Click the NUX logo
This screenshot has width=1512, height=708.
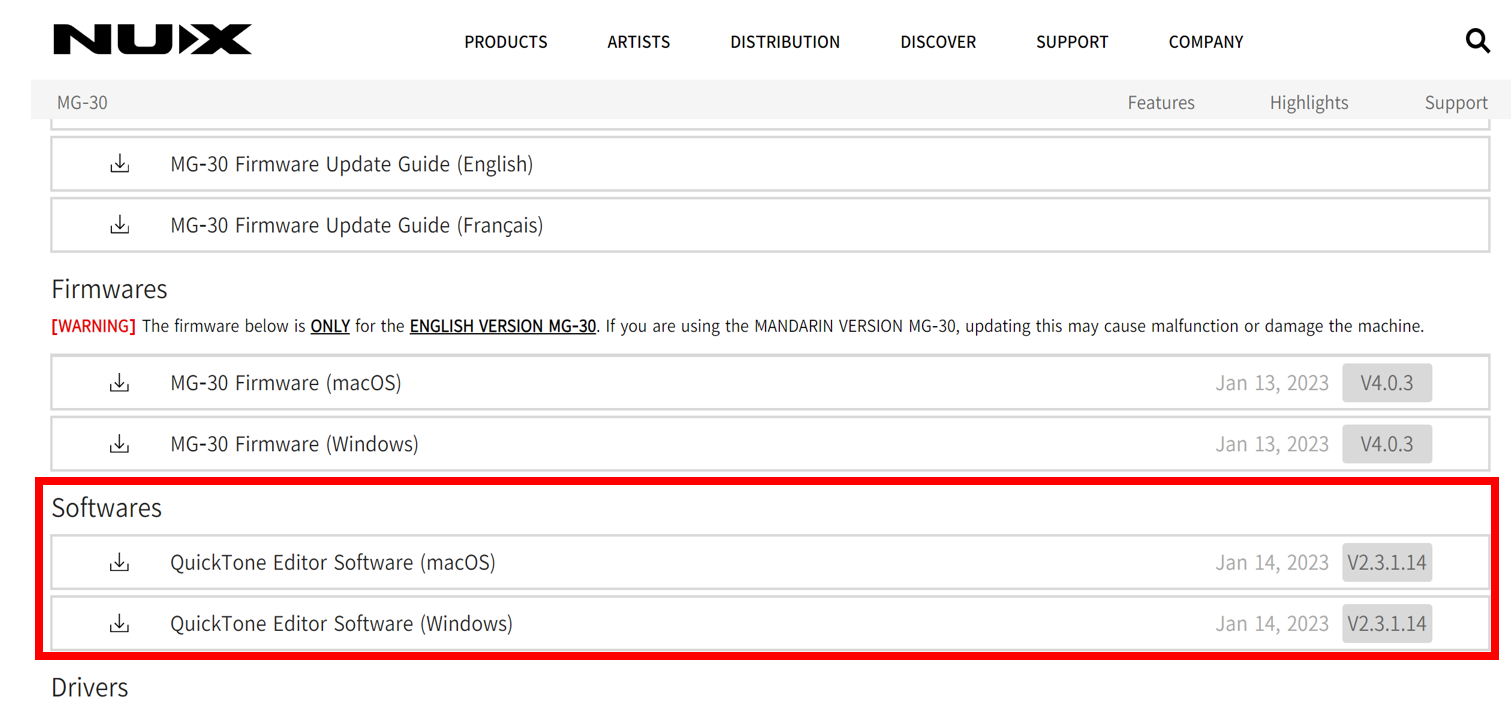click(x=152, y=40)
